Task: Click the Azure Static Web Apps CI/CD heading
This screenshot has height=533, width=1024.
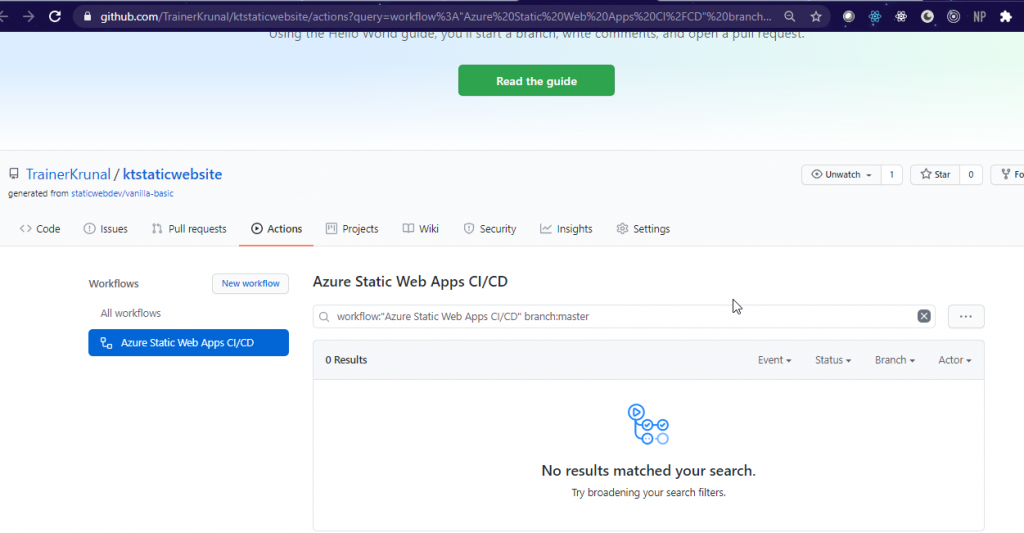Action: point(410,282)
